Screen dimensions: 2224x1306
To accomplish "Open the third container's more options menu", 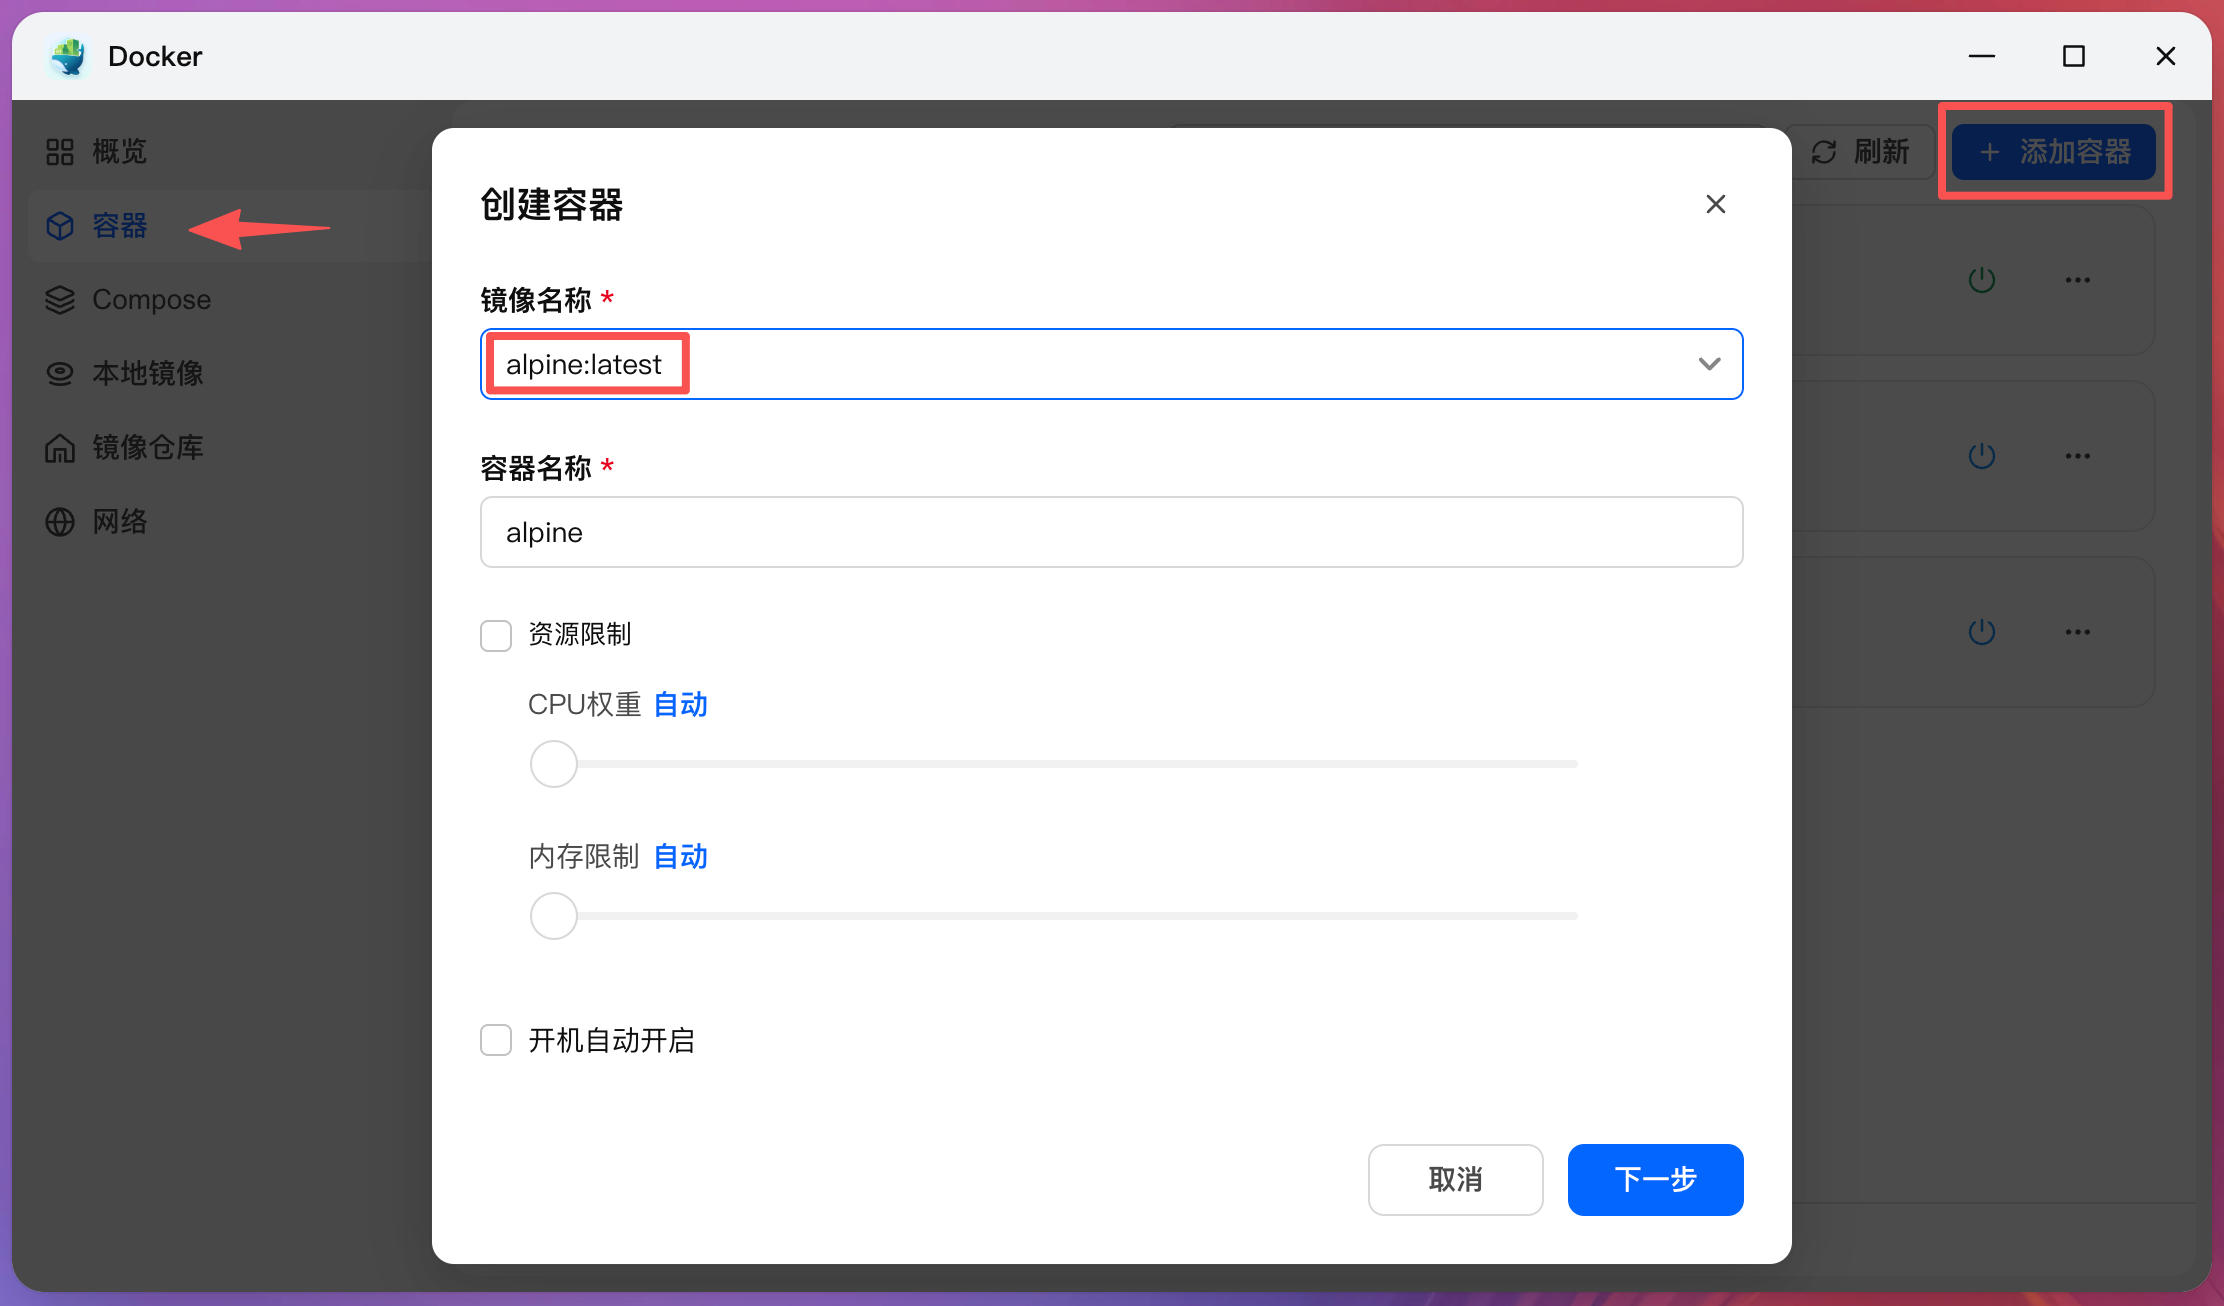I will 2077,632.
